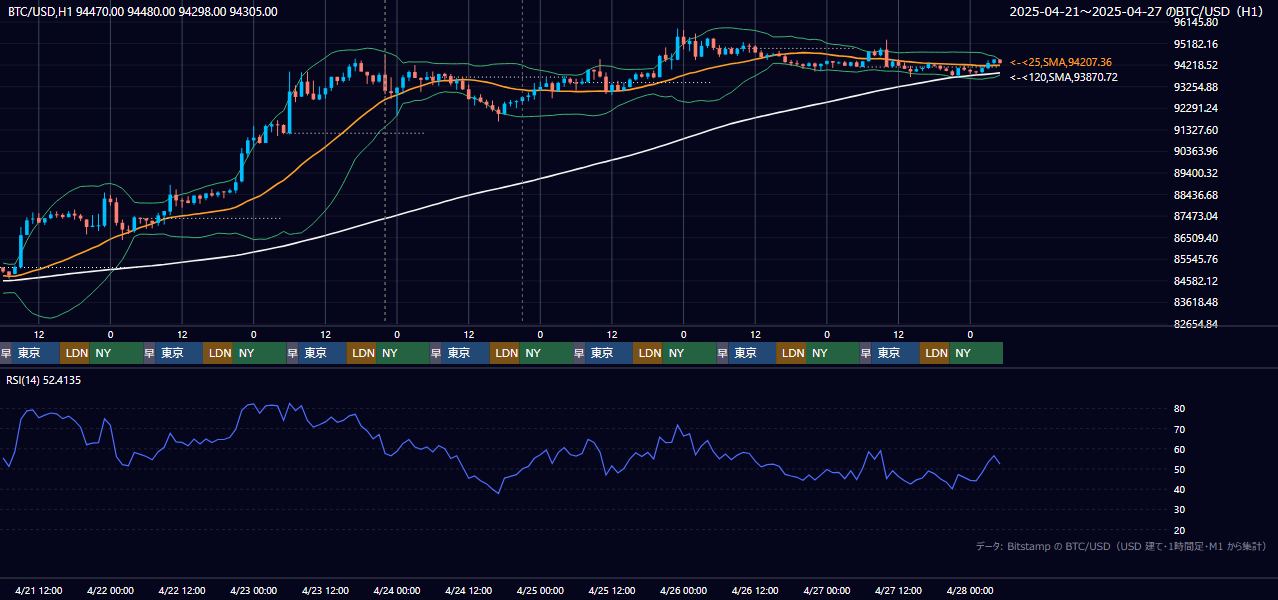
Task: Click the RSI axis value 30
Action: [x=1179, y=510]
